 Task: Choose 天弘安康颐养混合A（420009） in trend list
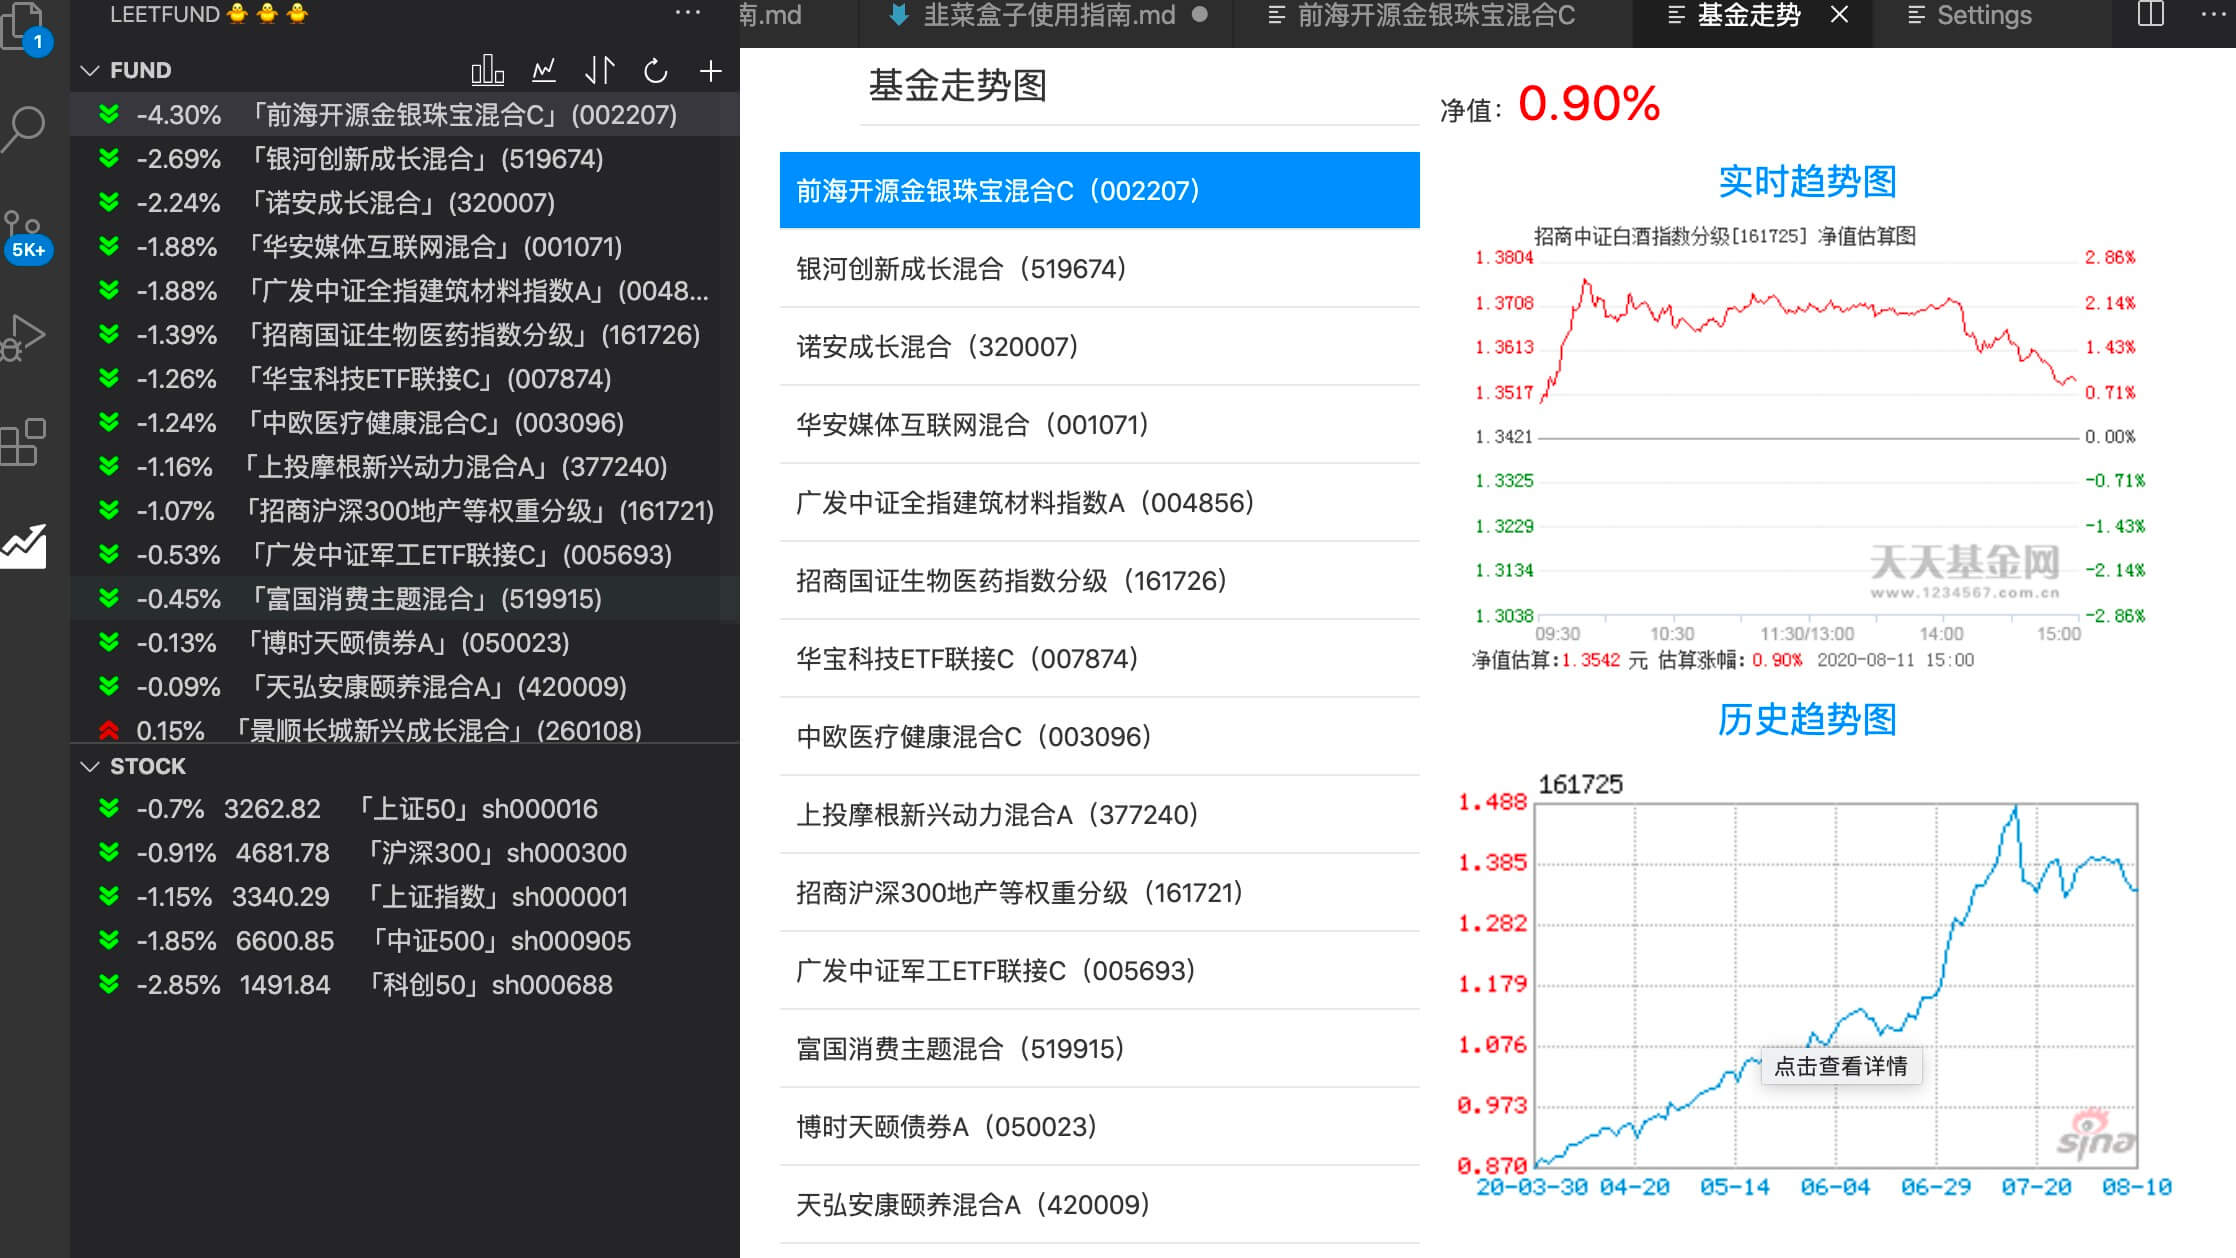point(1099,1205)
